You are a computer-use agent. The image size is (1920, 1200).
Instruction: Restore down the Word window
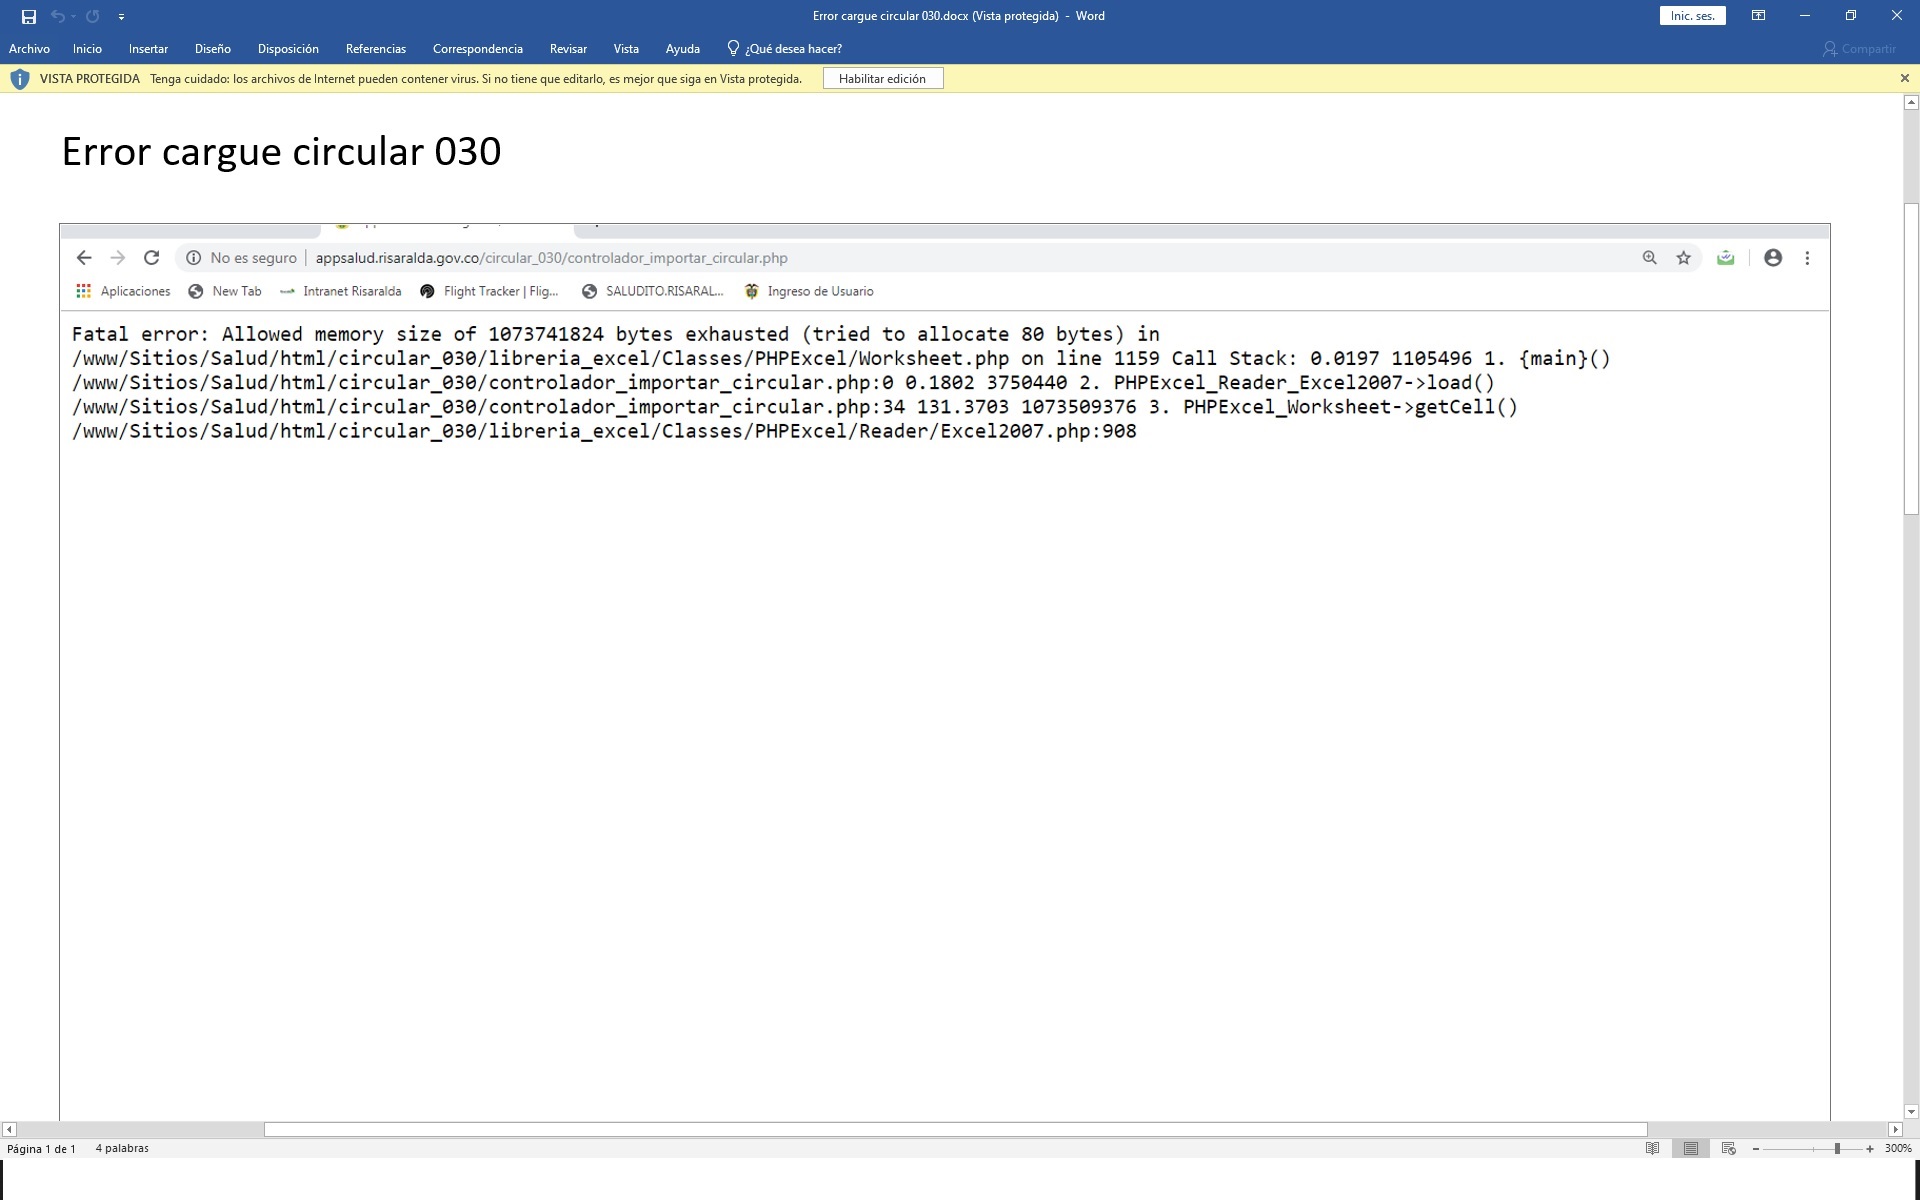pos(1851,16)
